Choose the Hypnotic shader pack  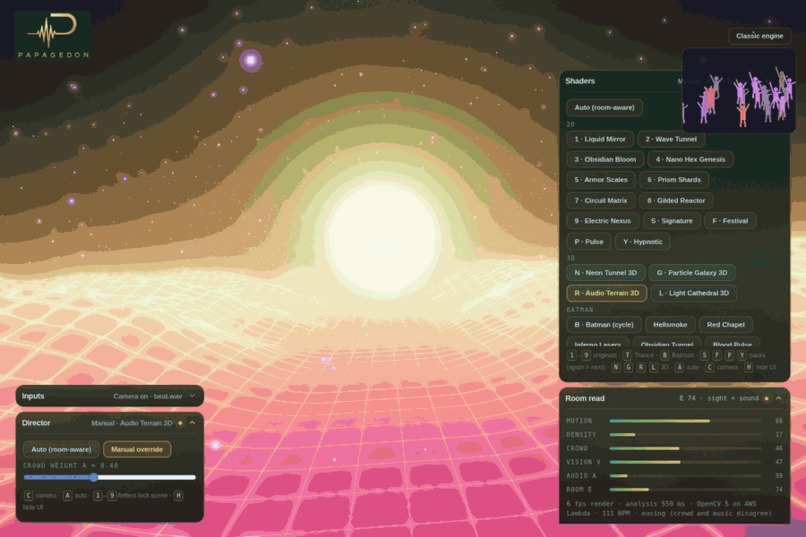click(643, 242)
